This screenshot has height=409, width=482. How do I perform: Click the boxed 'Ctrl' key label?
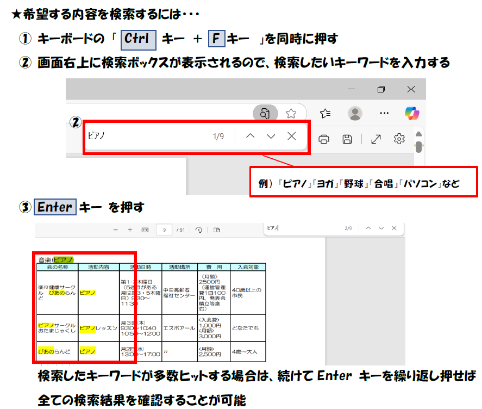click(138, 39)
